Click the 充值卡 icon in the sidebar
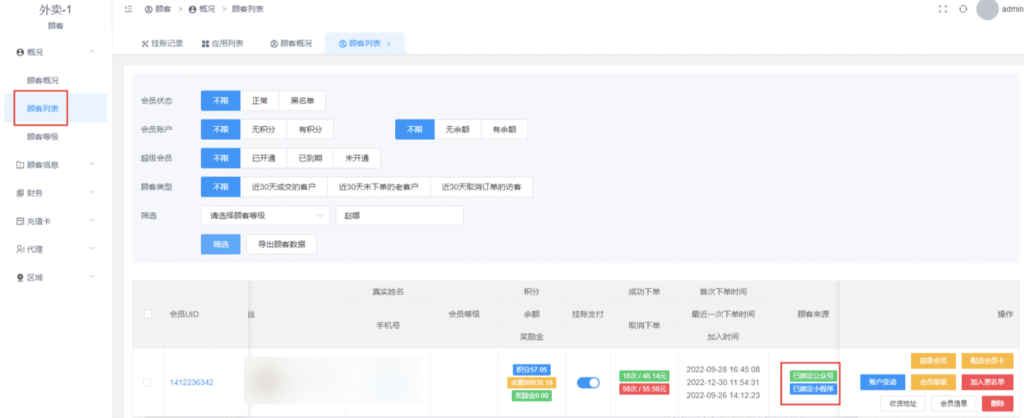This screenshot has width=1024, height=418. [x=20, y=221]
